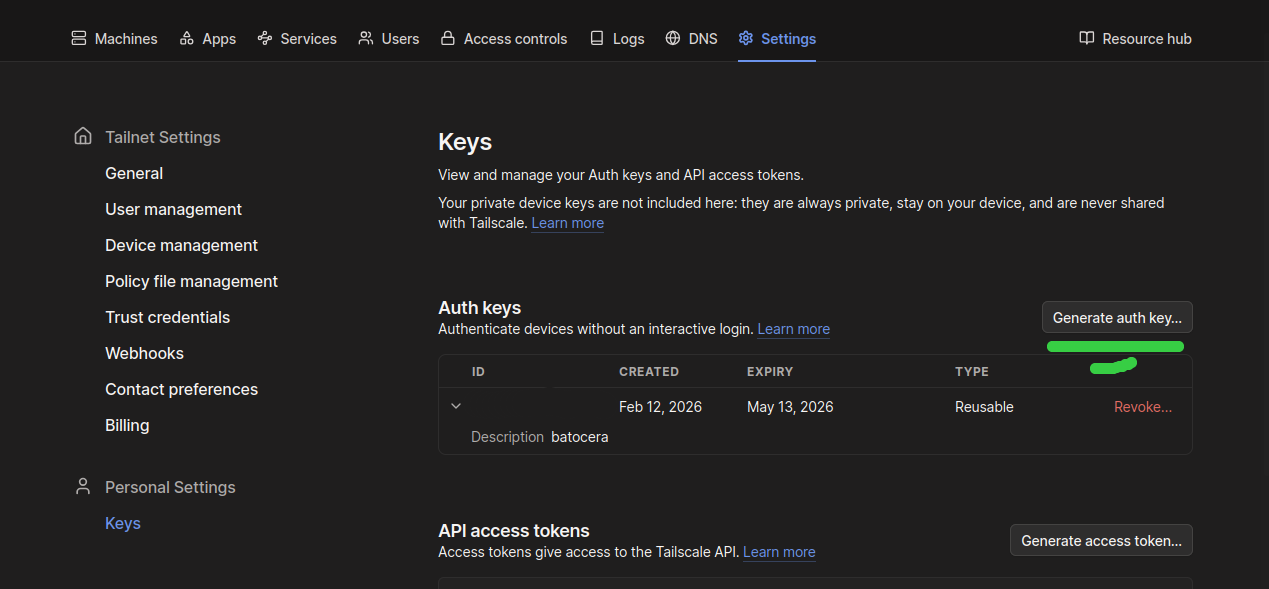The image size is (1269, 589).
Task: Open Learn more link under Auth keys
Action: click(x=793, y=329)
